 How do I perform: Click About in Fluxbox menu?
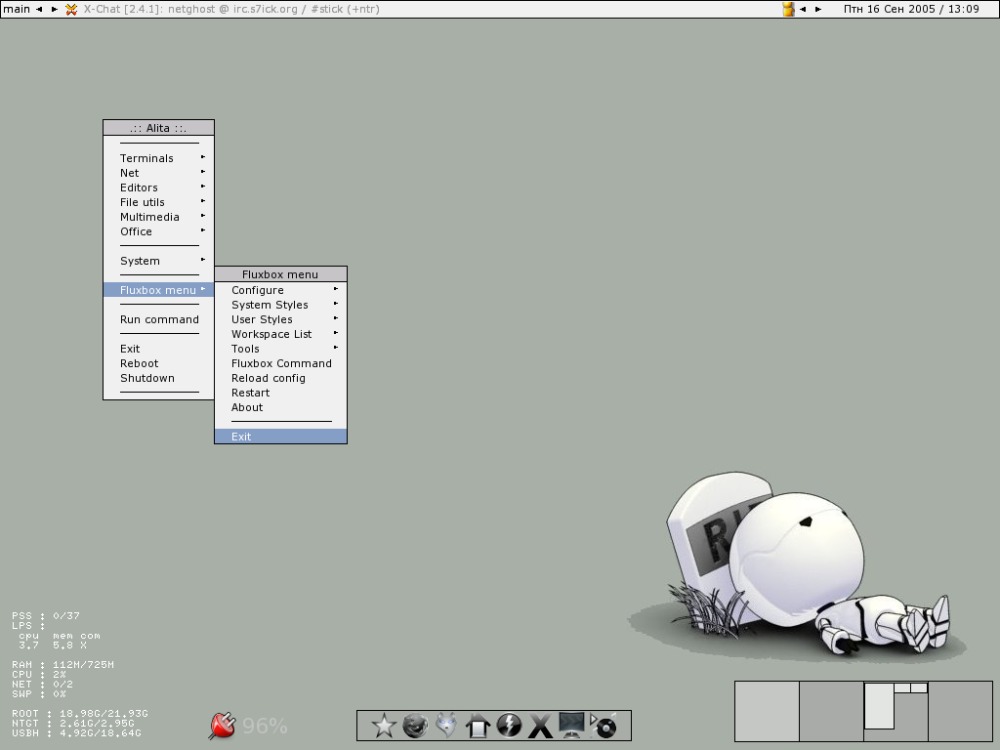pyautogui.click(x=281, y=407)
